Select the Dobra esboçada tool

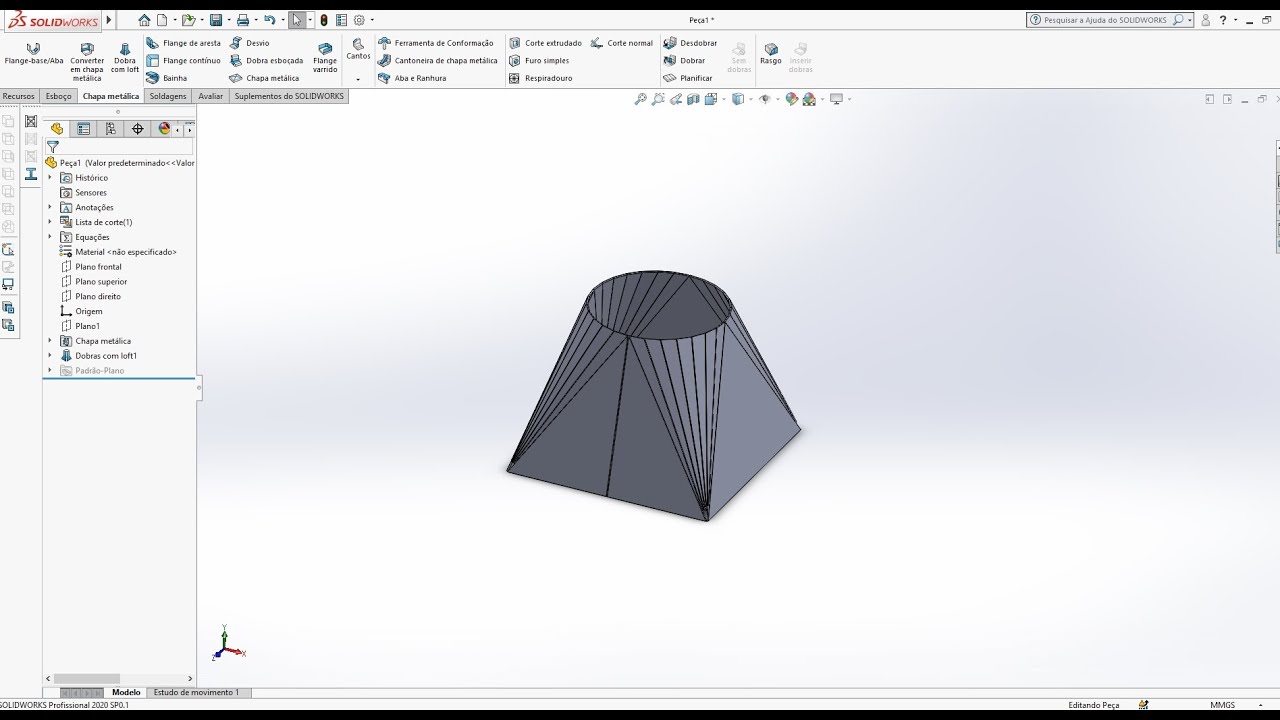pyautogui.click(x=266, y=60)
